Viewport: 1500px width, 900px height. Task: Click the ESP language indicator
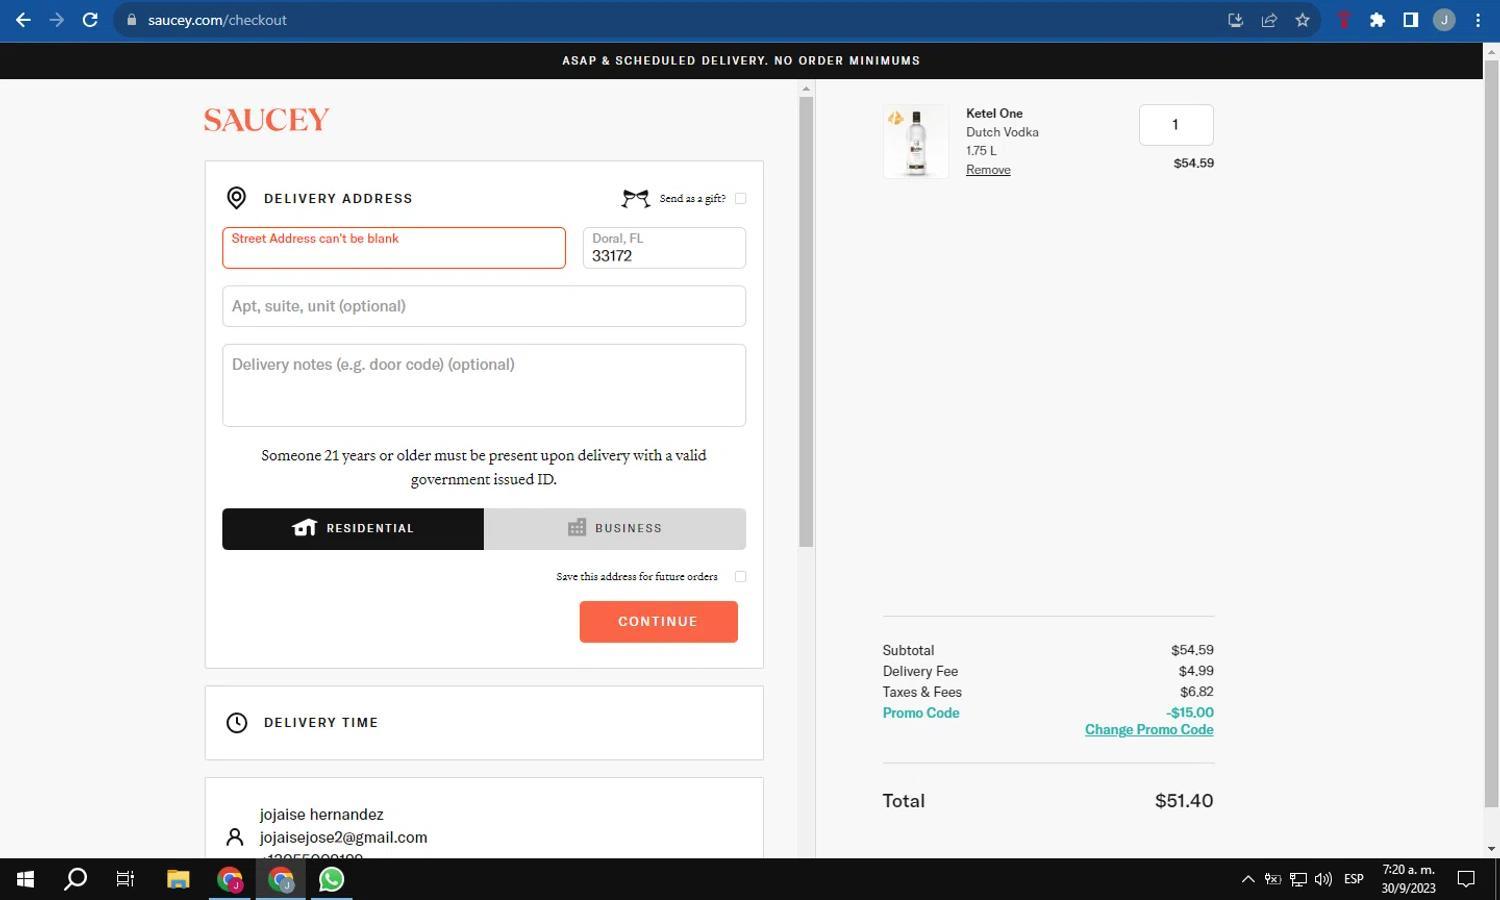tap(1354, 879)
